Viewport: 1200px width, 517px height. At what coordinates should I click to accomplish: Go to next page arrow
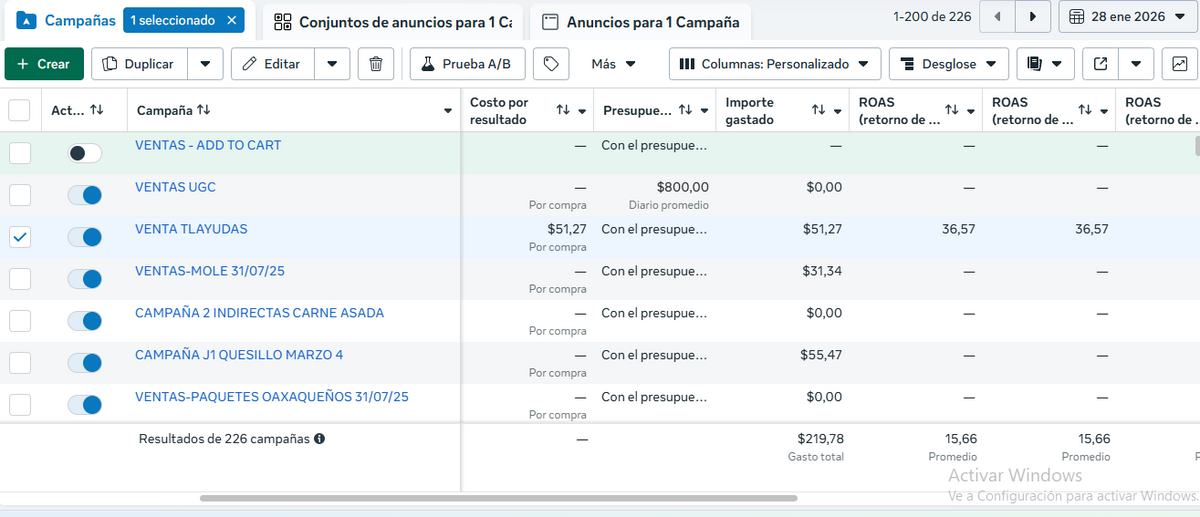click(1033, 17)
